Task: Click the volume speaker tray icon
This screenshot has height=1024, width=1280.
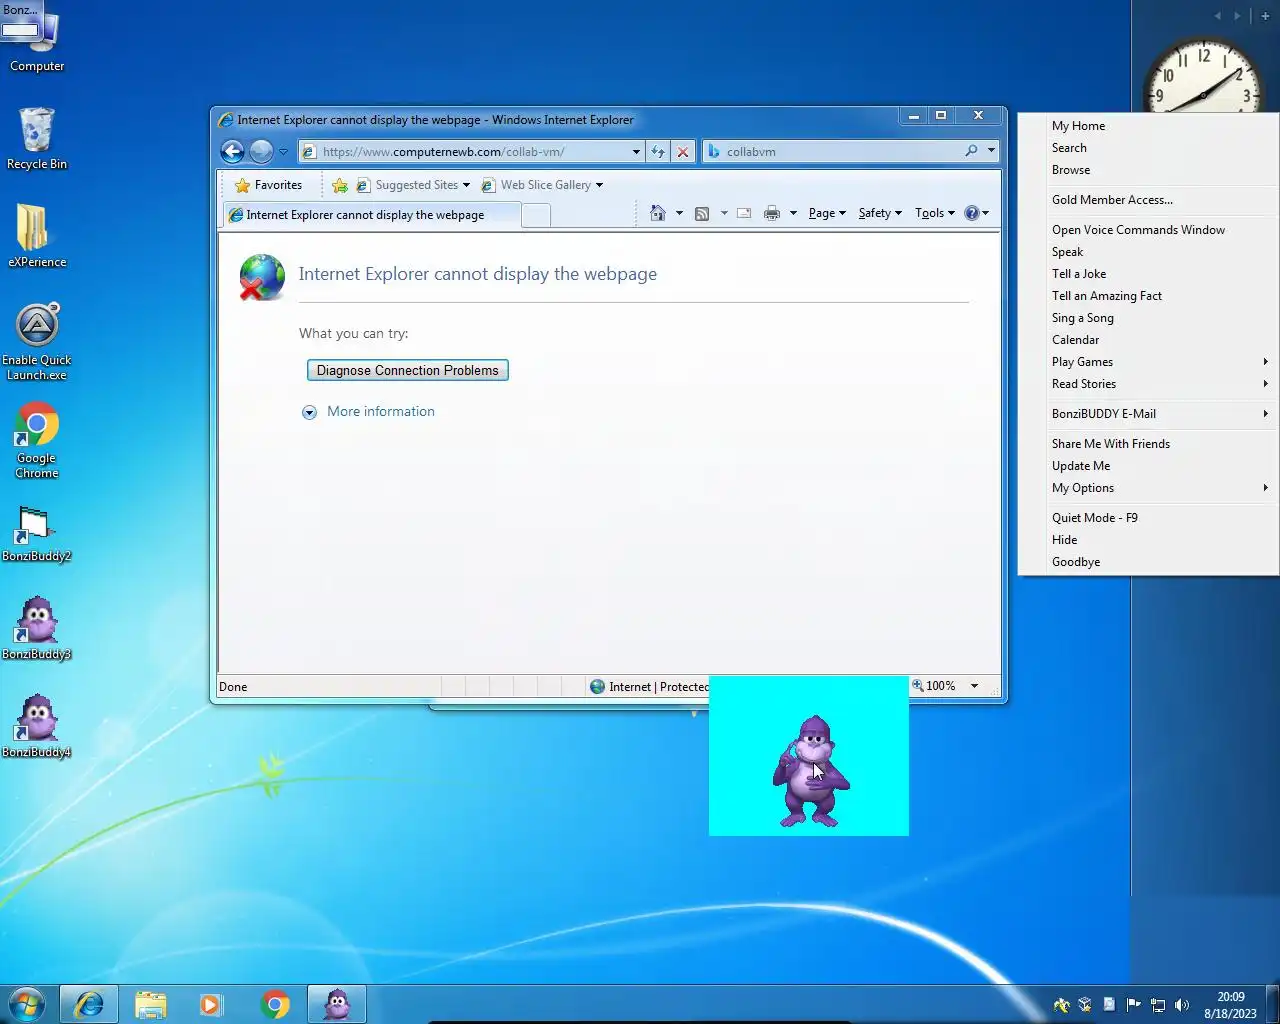Action: point(1182,1005)
